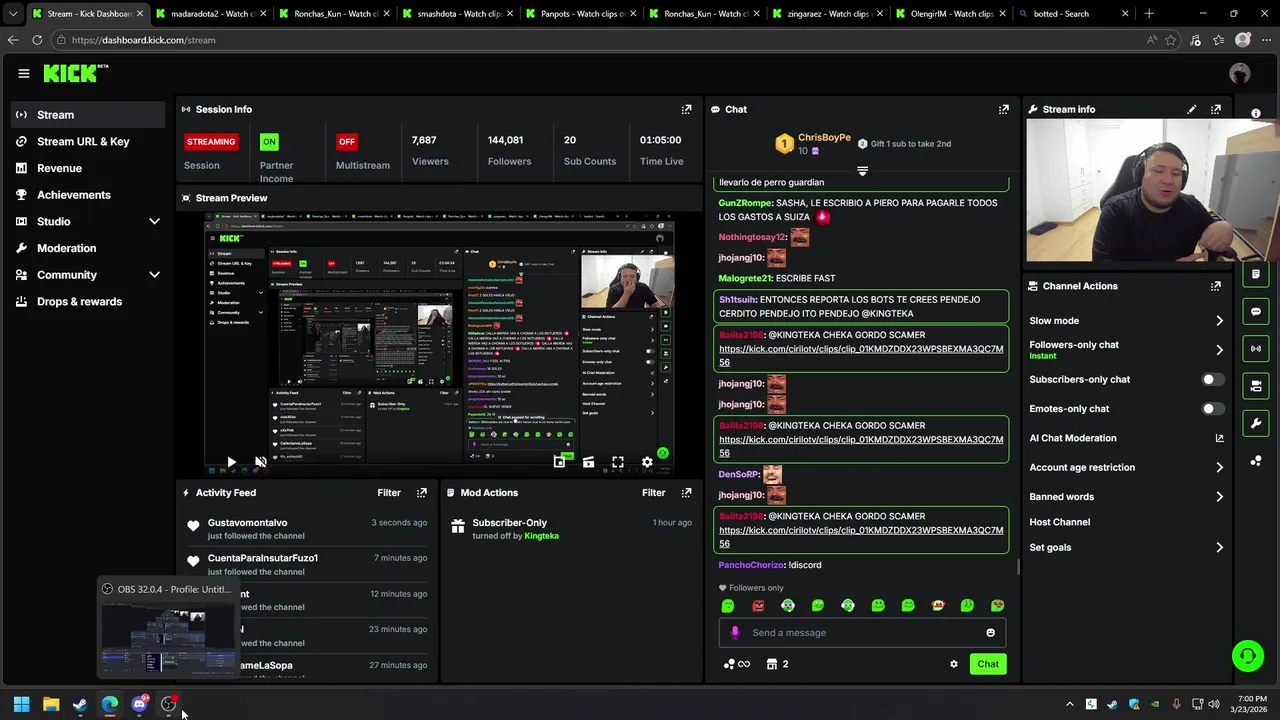The height and width of the screenshot is (720, 1280).
Task: Toggle Emotes-only chat switch
Action: pos(1211,409)
